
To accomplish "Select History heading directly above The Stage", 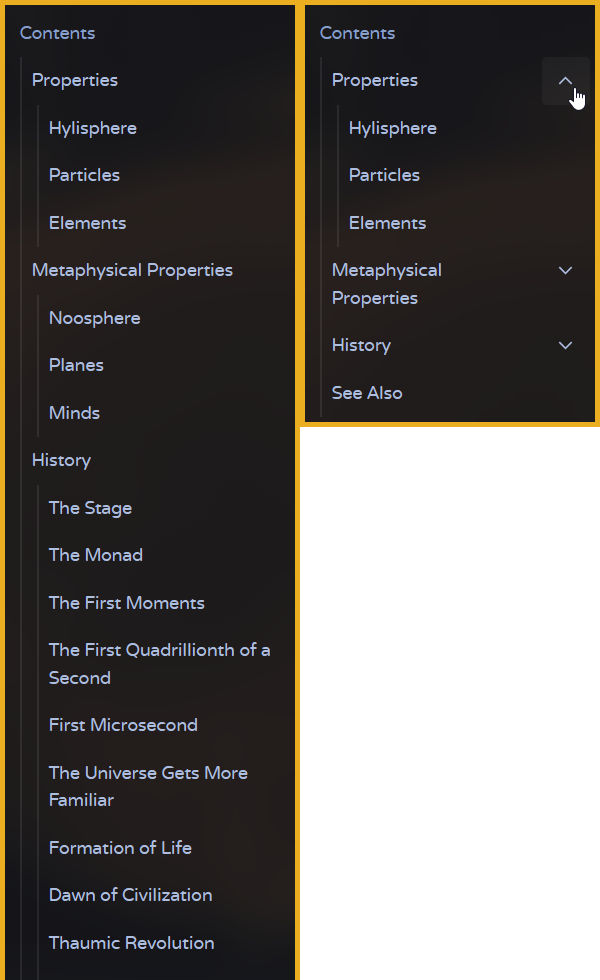I will point(61,460).
